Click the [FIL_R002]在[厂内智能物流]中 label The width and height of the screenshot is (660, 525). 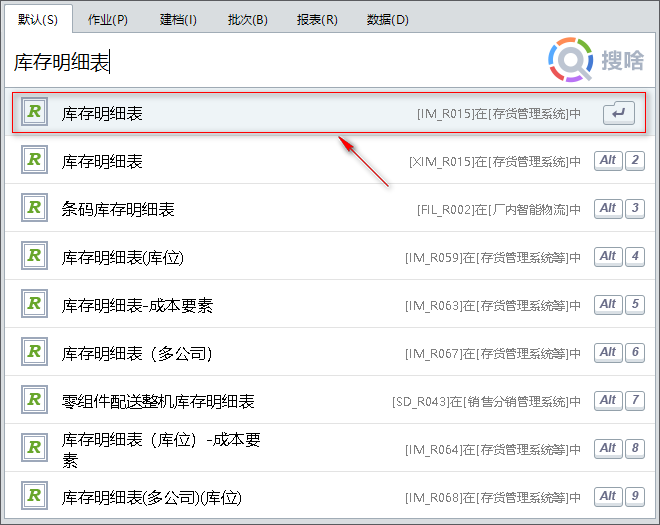[x=499, y=209]
